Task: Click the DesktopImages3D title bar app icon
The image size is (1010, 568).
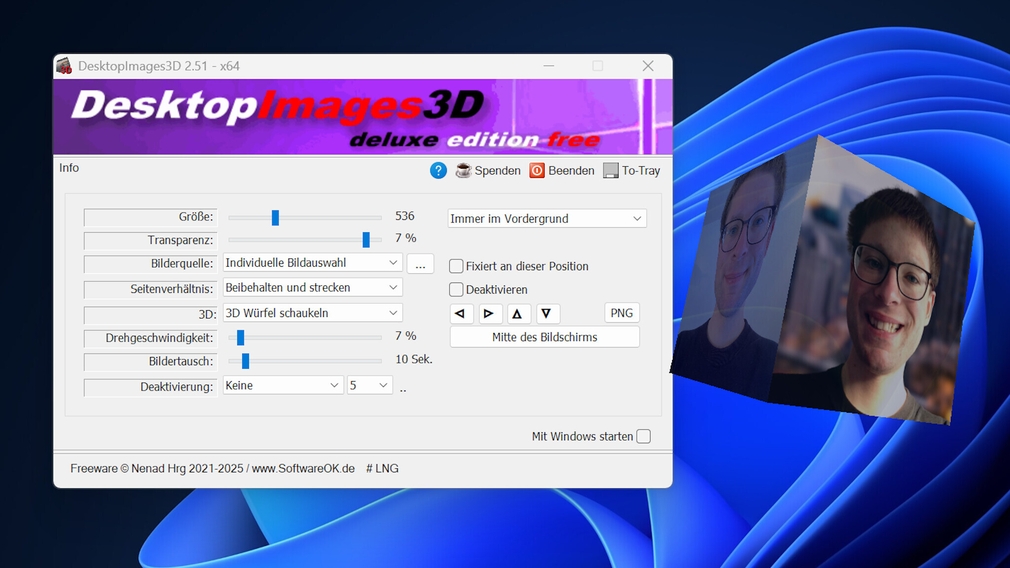Action: click(64, 66)
